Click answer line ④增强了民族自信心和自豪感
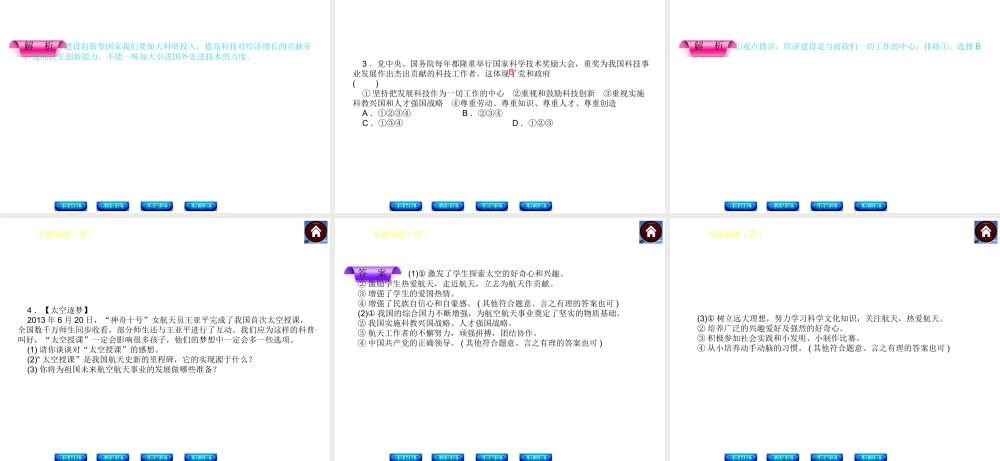 click(x=489, y=304)
